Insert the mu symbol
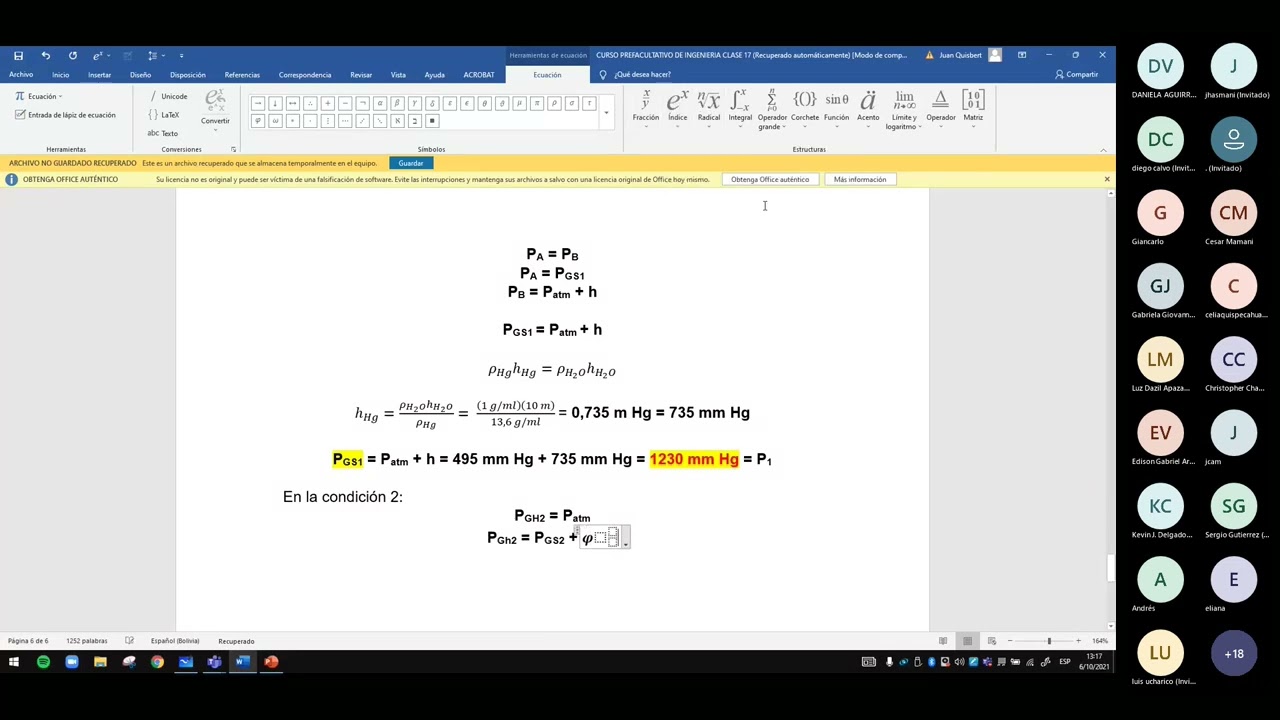 (x=519, y=103)
